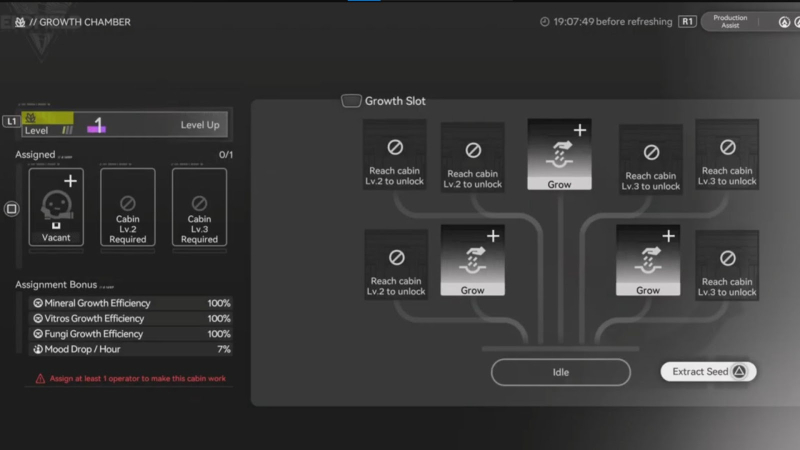Click the red warning triangle icon
This screenshot has width=800, height=450.
point(40,379)
